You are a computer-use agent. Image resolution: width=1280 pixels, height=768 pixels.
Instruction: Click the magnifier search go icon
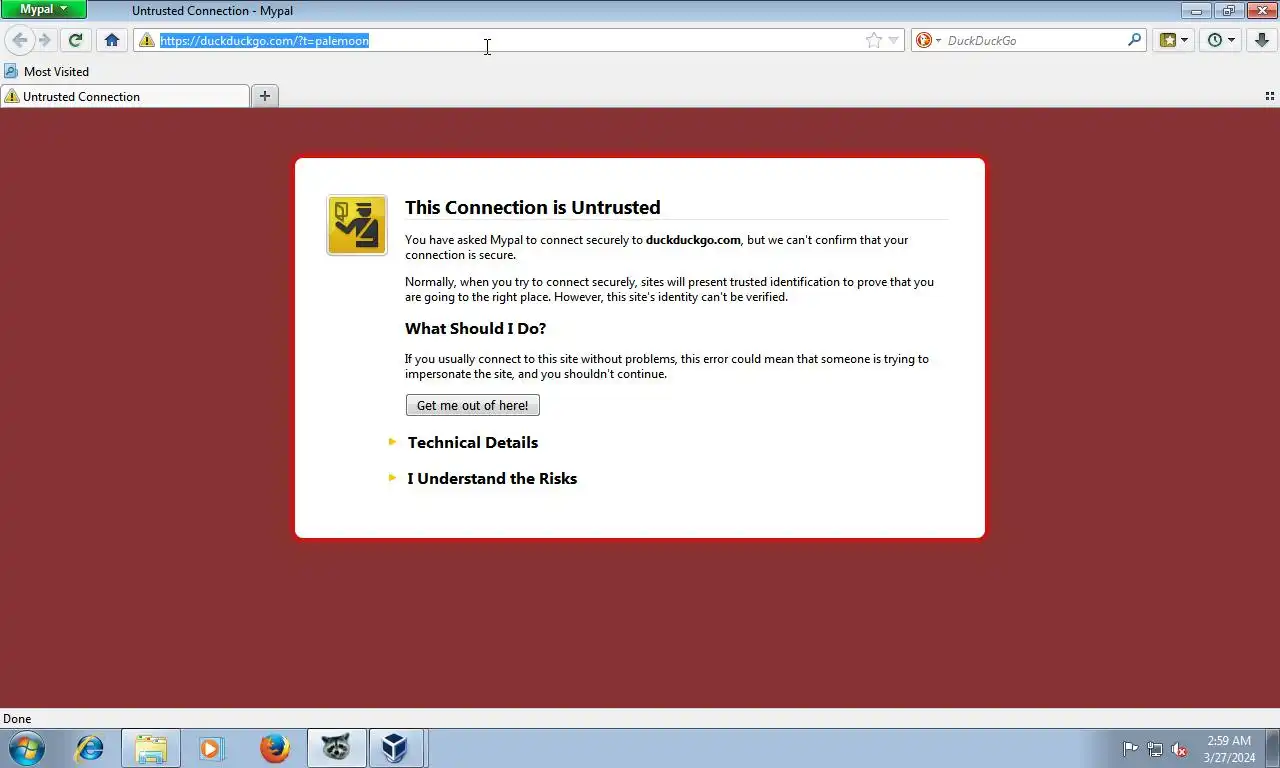click(1134, 40)
